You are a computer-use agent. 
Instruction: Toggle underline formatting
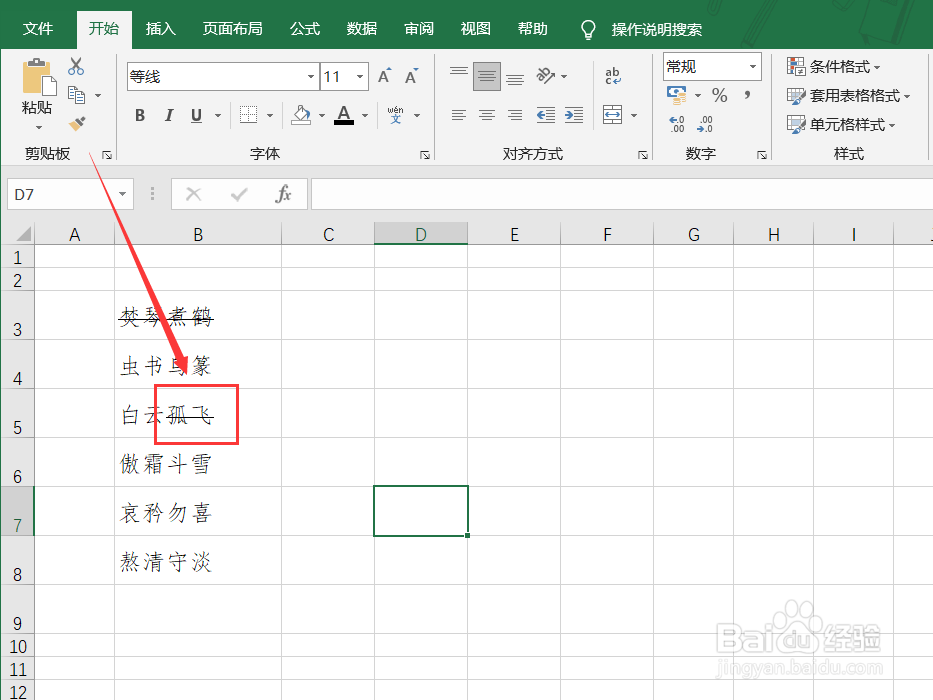click(x=196, y=115)
